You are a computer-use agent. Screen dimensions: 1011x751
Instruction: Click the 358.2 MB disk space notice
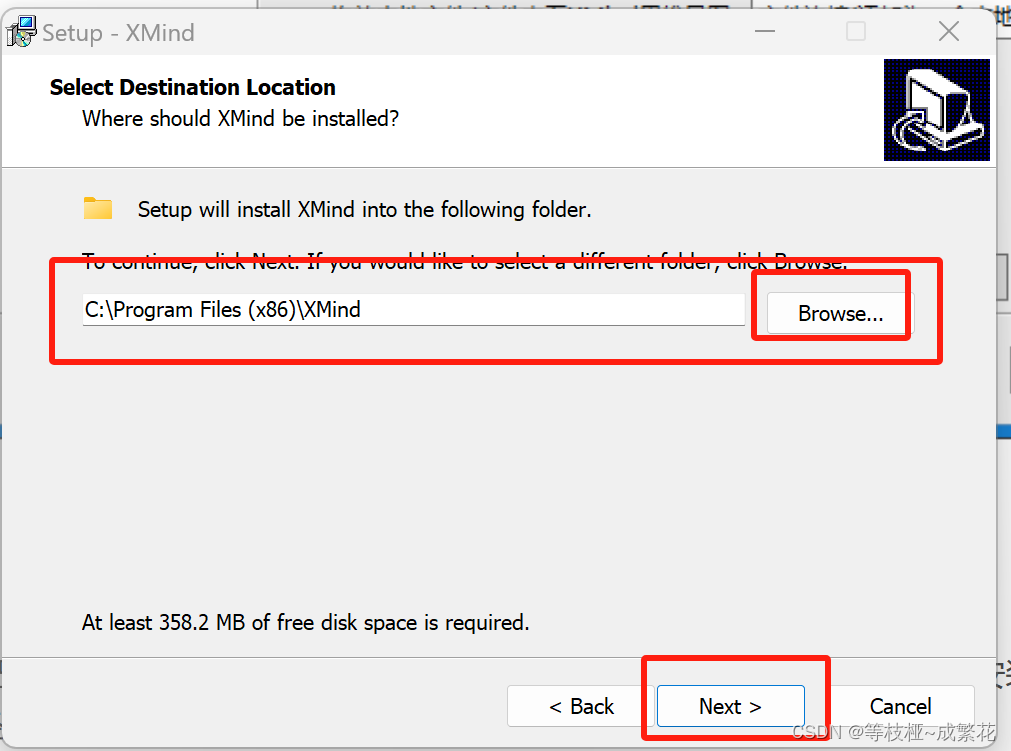pos(306,623)
